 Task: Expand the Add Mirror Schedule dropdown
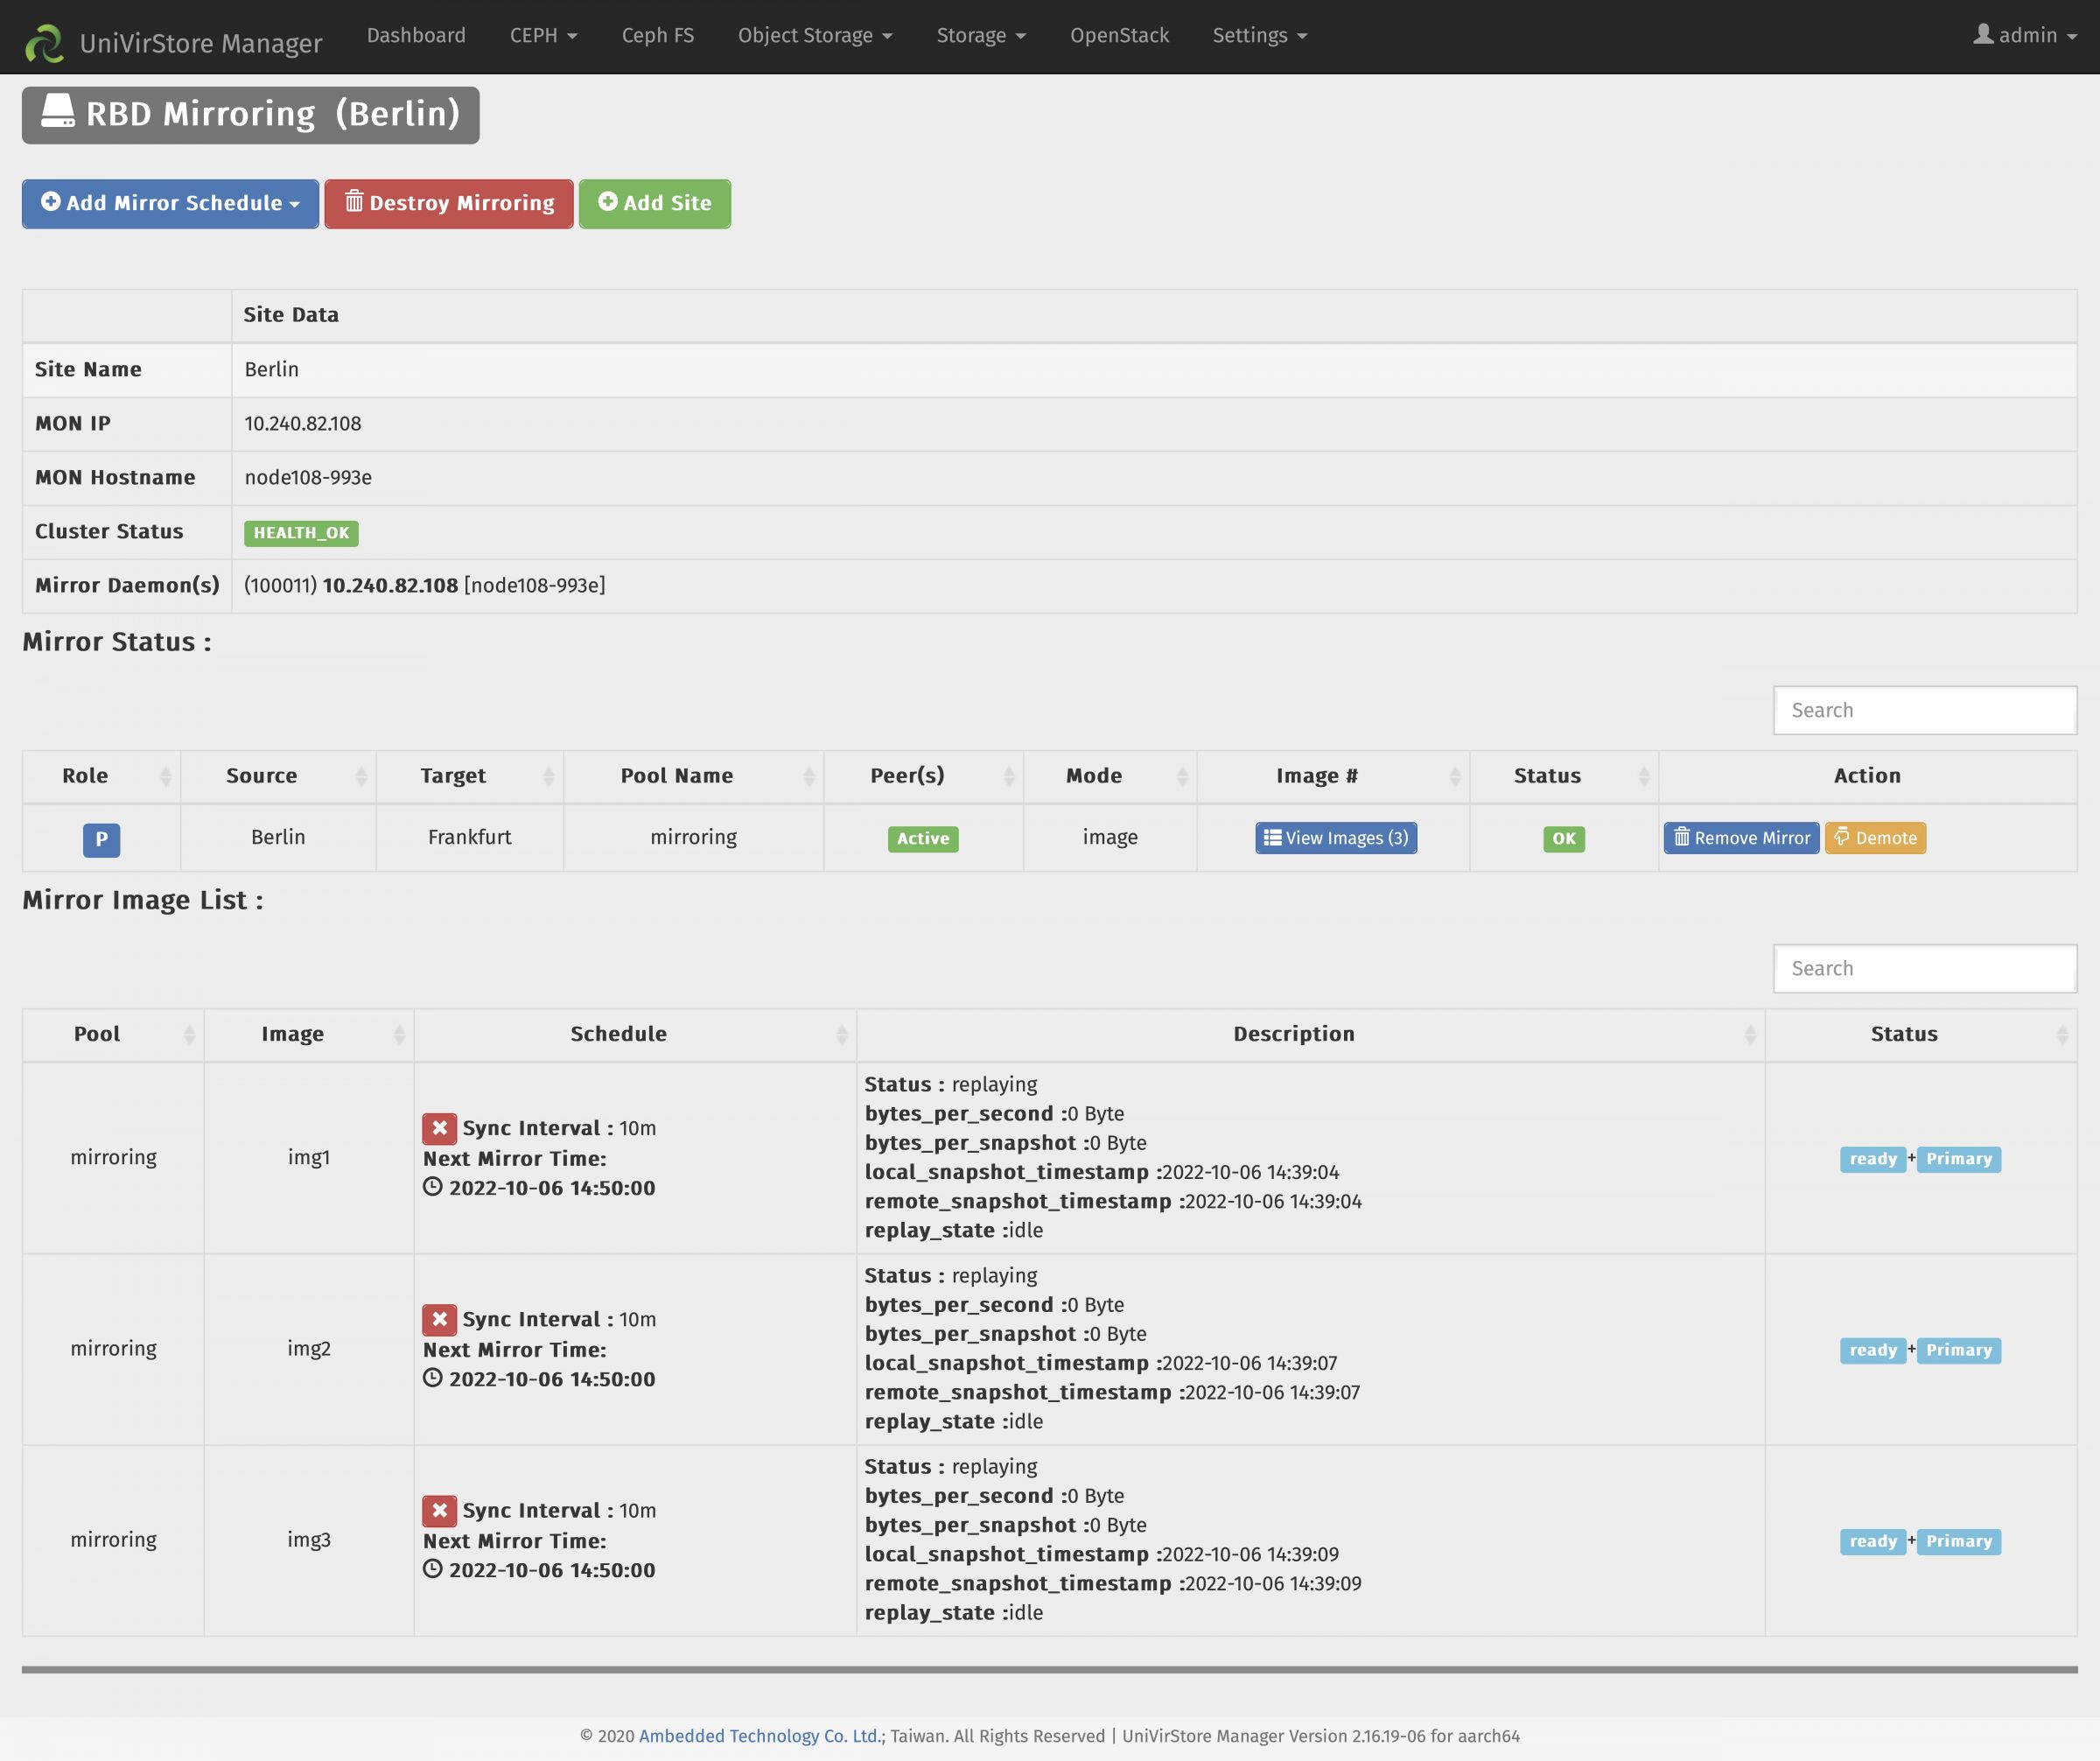[170, 203]
